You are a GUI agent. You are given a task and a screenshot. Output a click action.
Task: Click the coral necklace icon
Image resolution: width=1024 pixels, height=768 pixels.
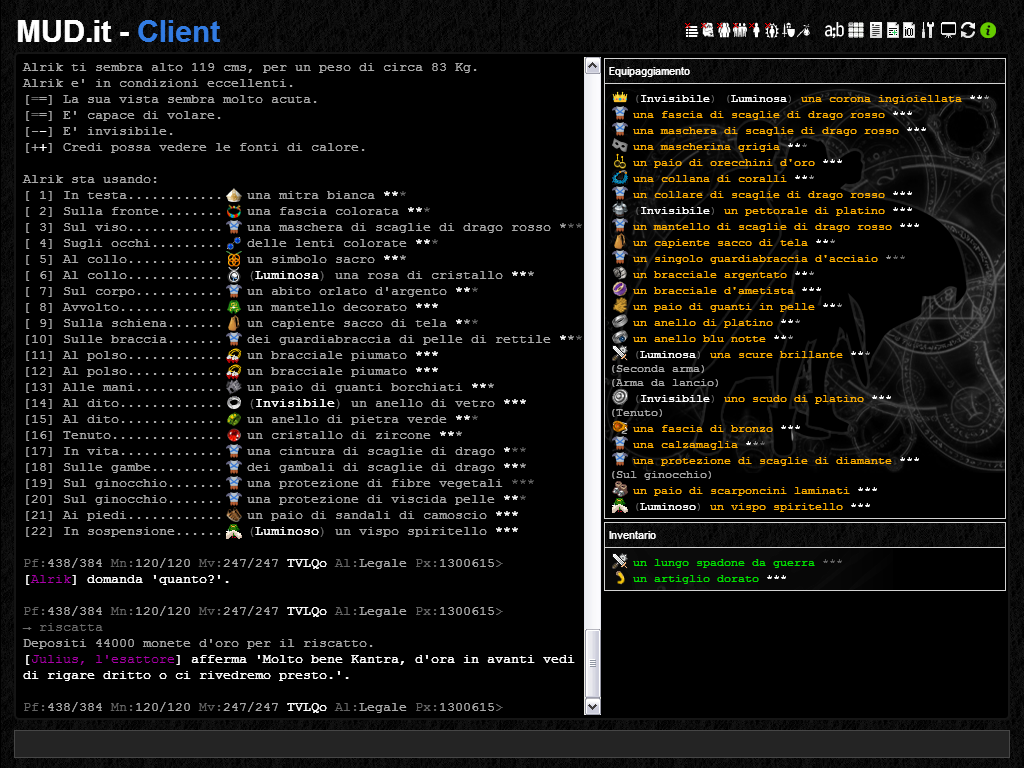point(620,178)
